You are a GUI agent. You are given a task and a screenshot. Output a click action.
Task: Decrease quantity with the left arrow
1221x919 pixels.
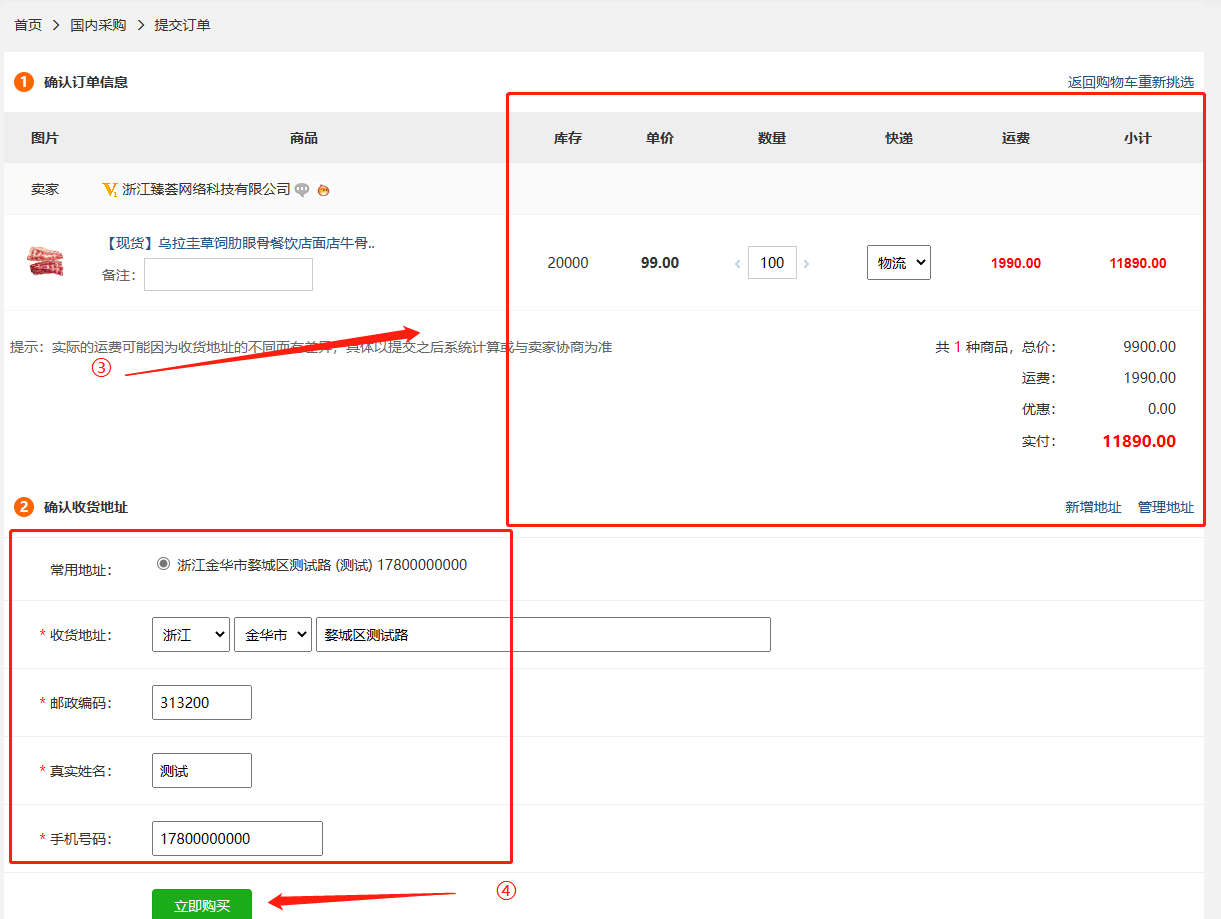[738, 264]
